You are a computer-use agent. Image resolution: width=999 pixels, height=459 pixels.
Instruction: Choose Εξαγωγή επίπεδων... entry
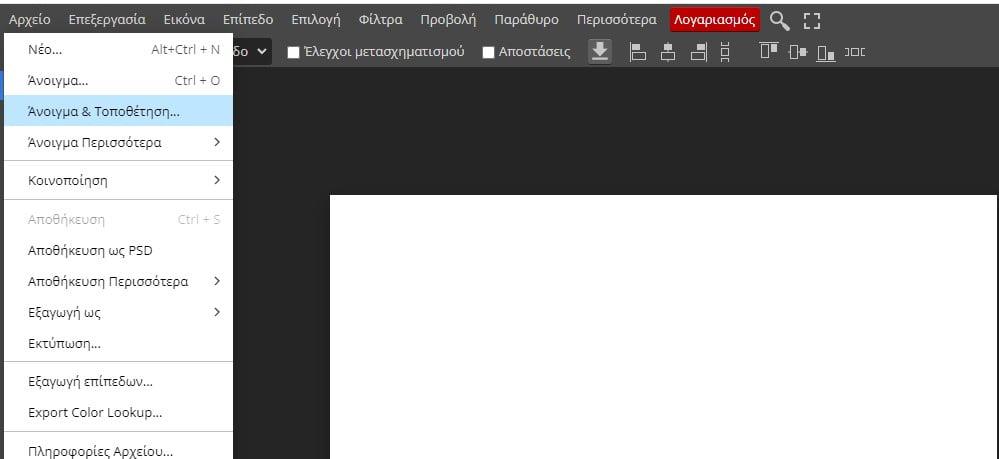tap(119, 382)
